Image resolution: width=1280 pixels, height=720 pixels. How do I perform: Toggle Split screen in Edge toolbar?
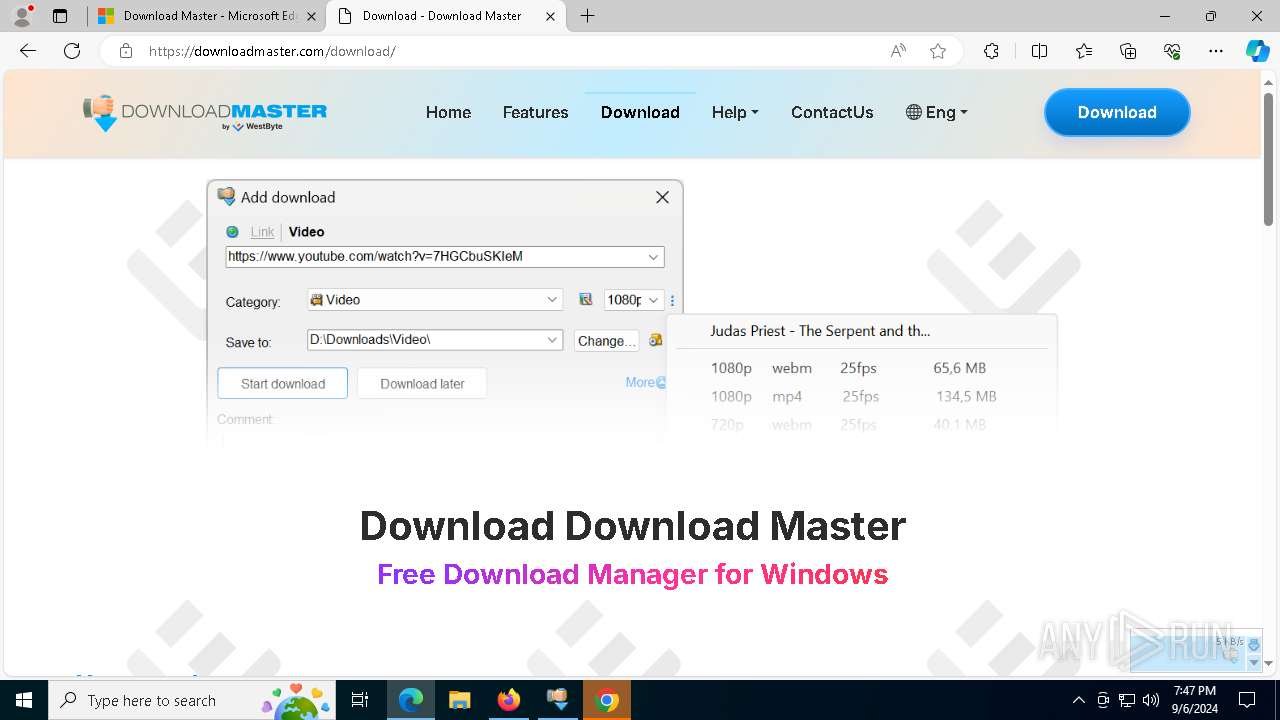pyautogui.click(x=1039, y=51)
